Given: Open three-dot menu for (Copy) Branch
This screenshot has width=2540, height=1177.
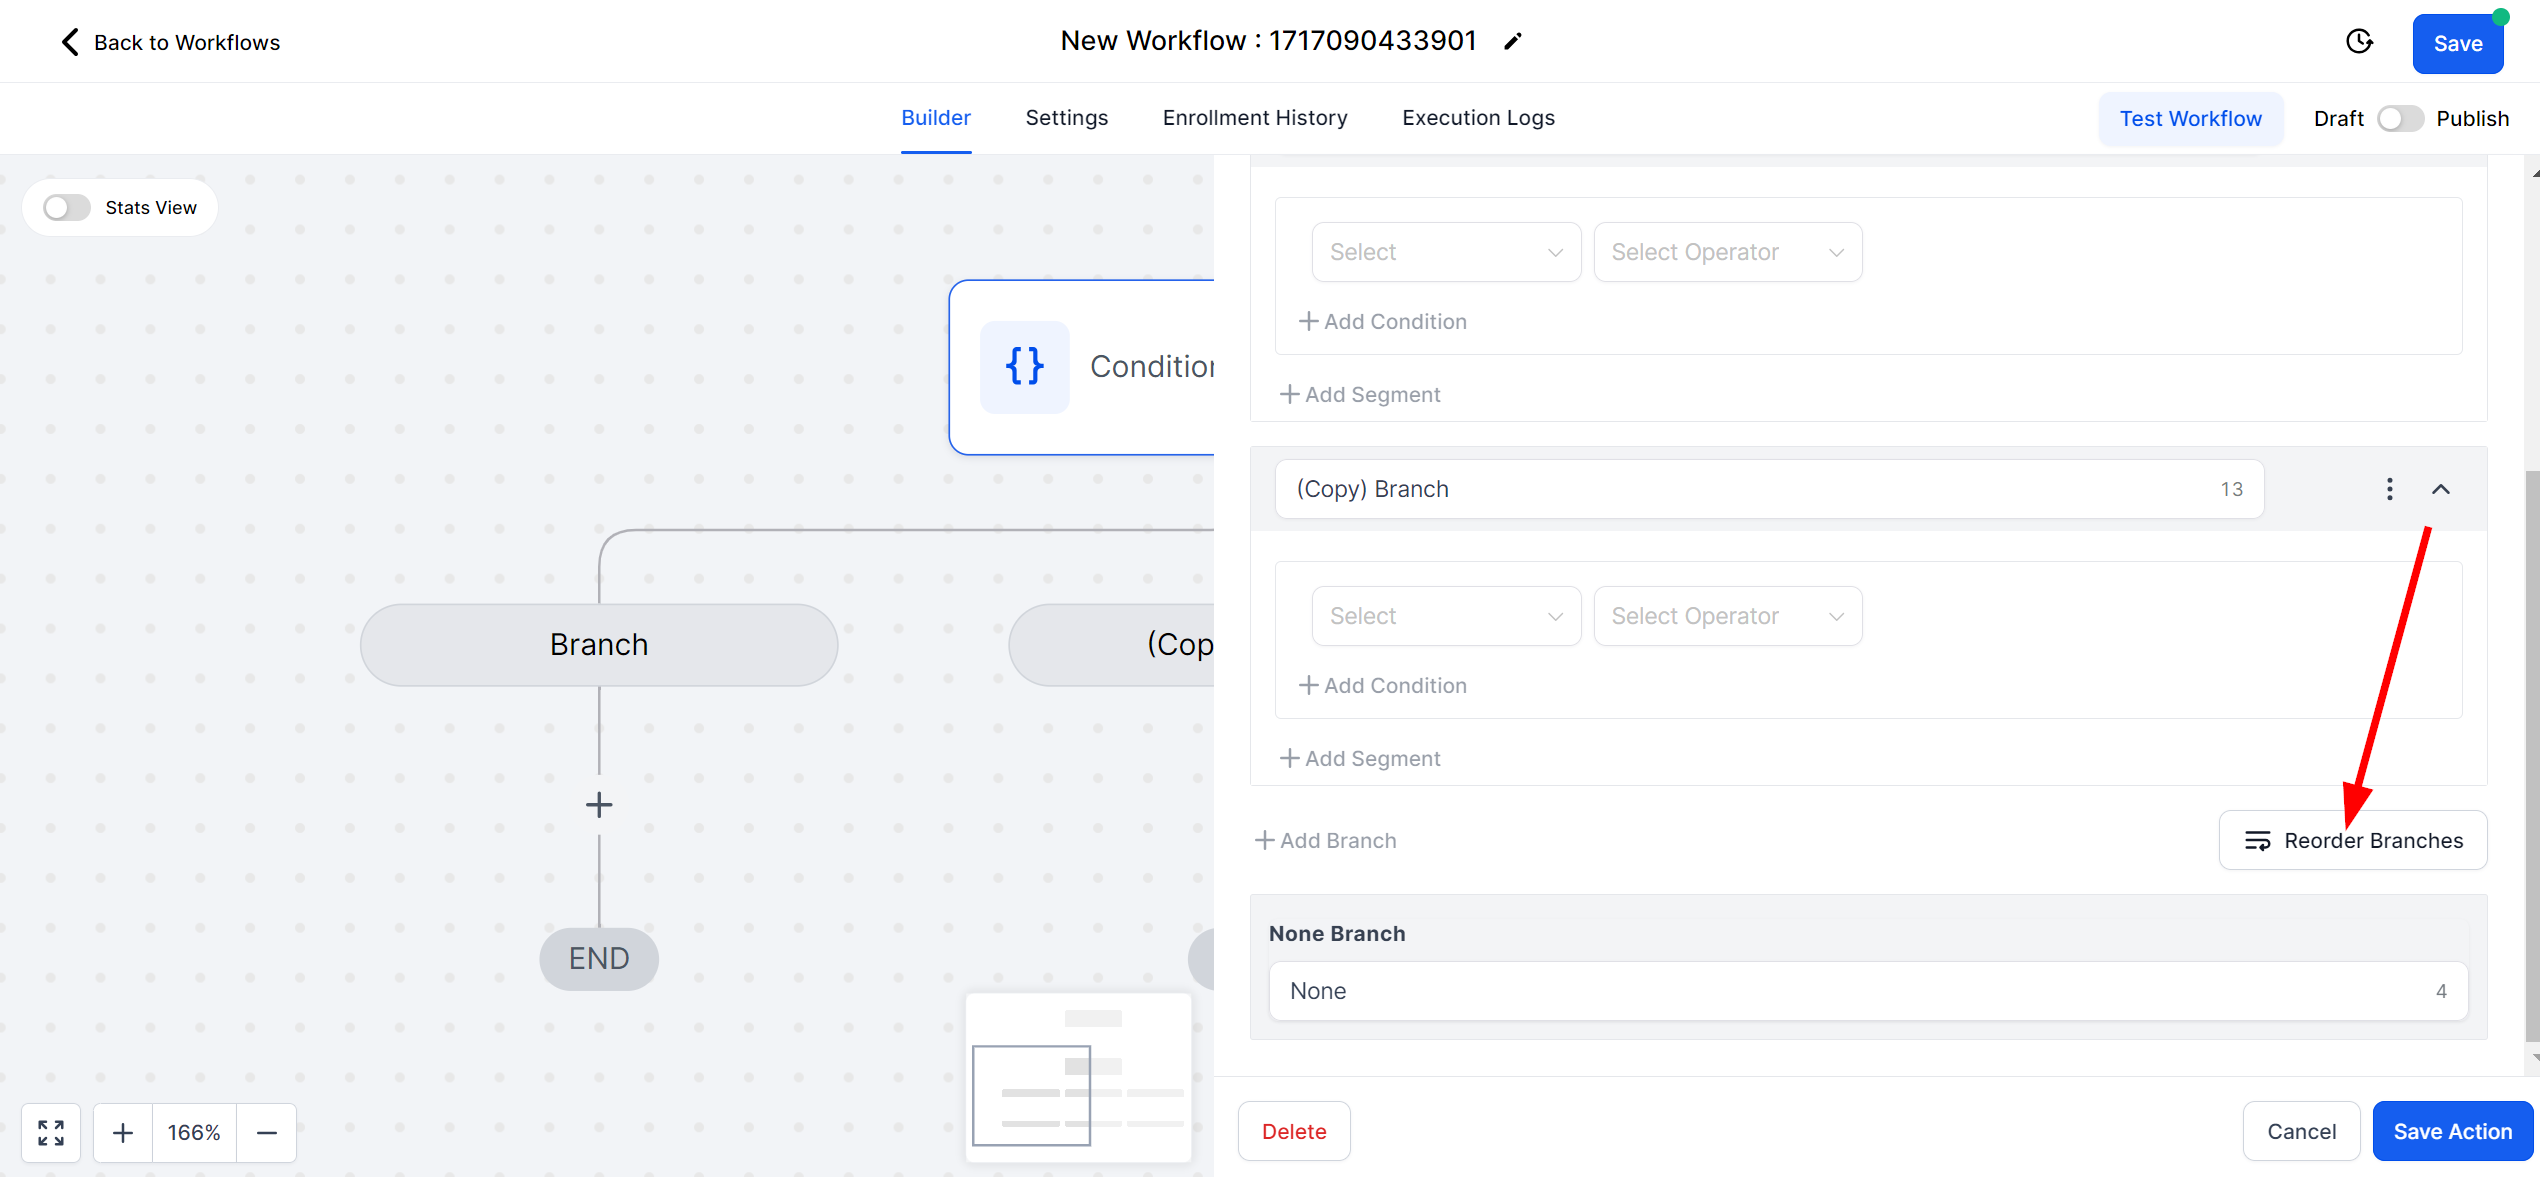Looking at the screenshot, I should [2389, 489].
